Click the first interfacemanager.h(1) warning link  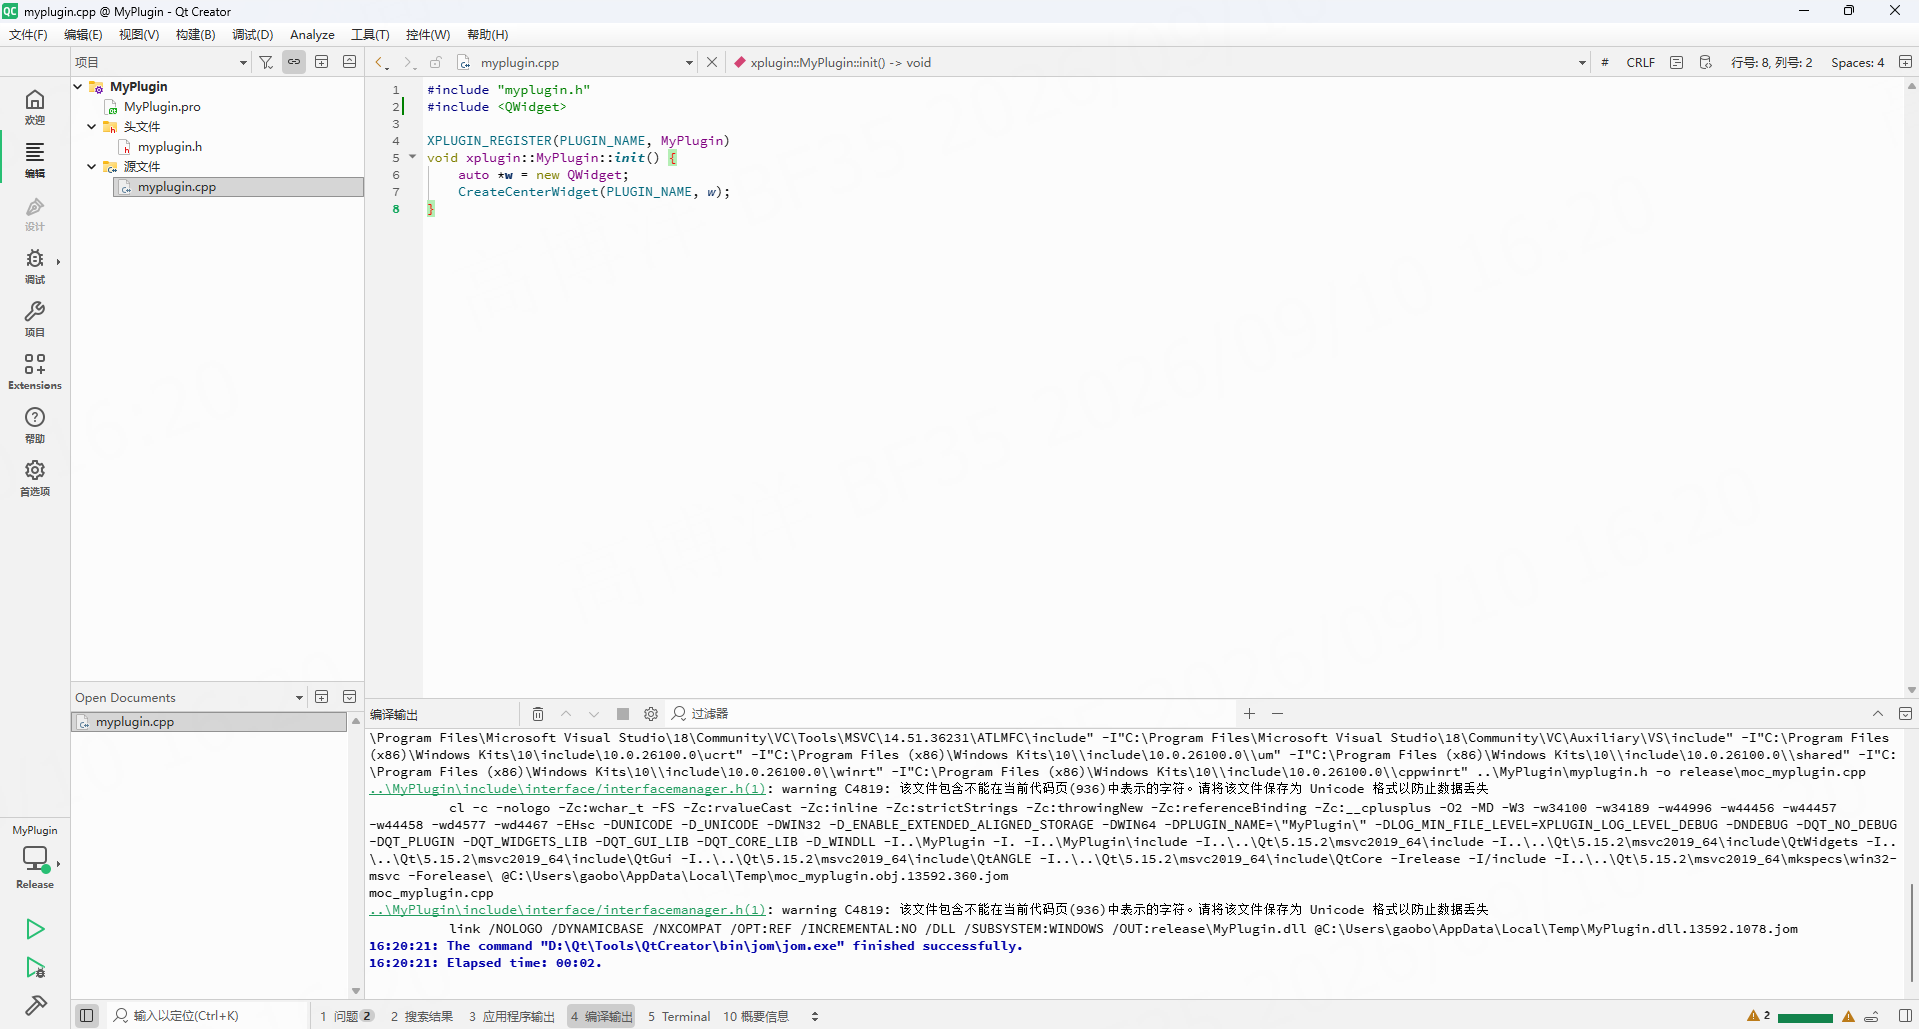point(567,789)
